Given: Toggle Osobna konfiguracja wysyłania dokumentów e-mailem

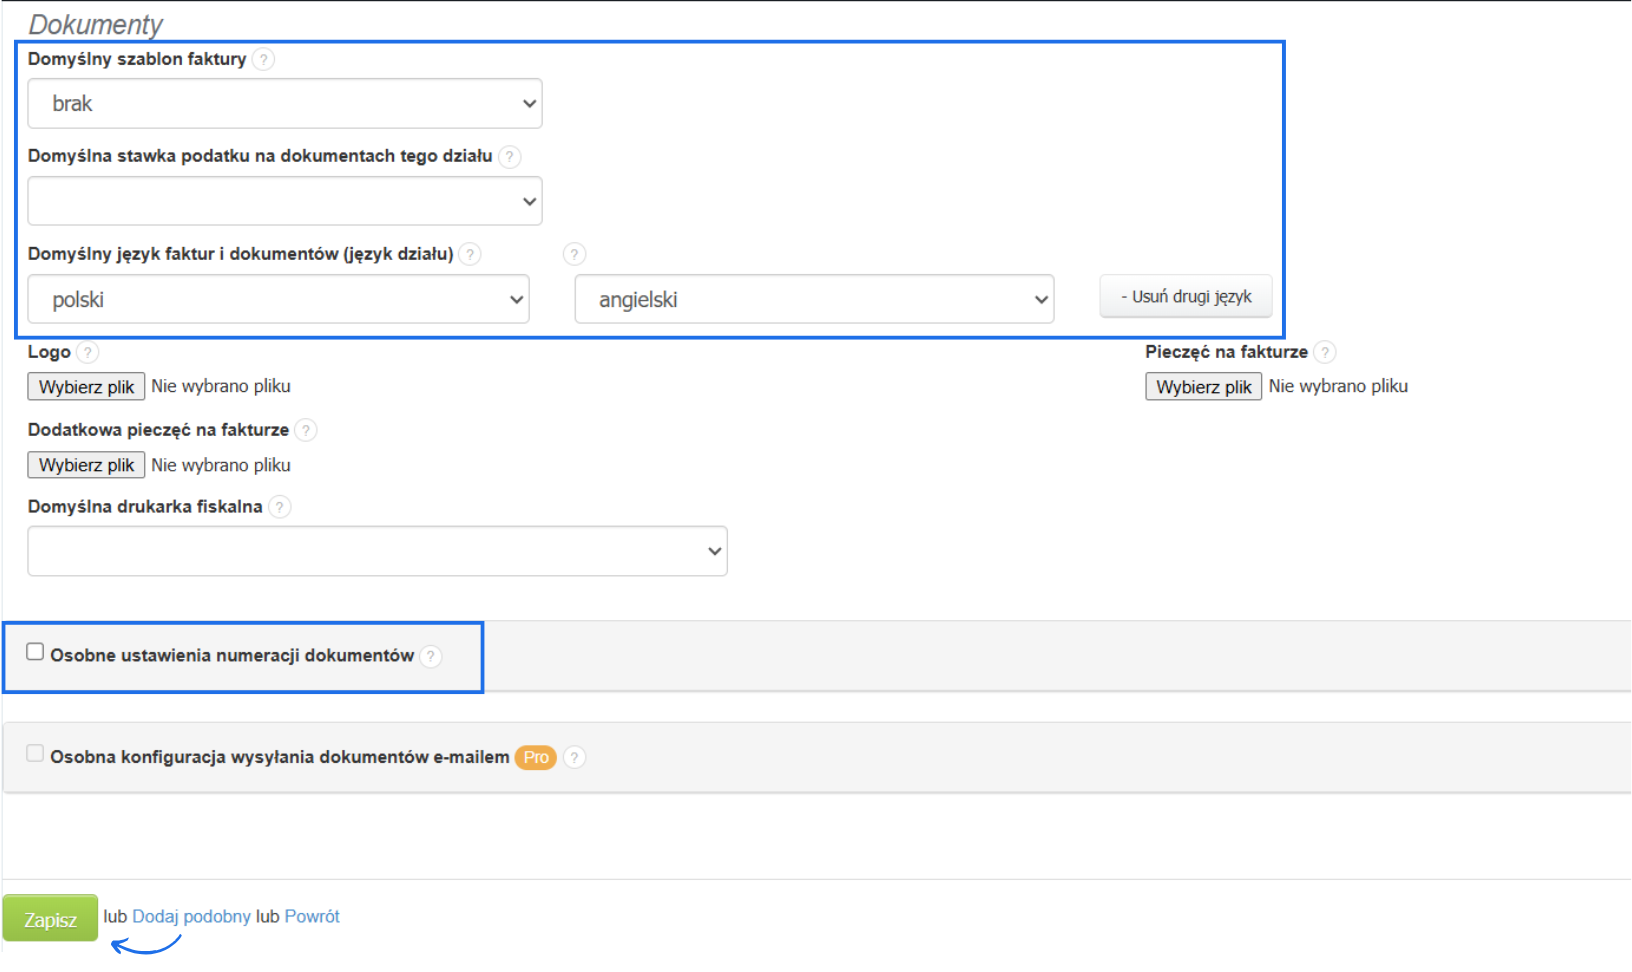Looking at the screenshot, I should click(x=35, y=753).
